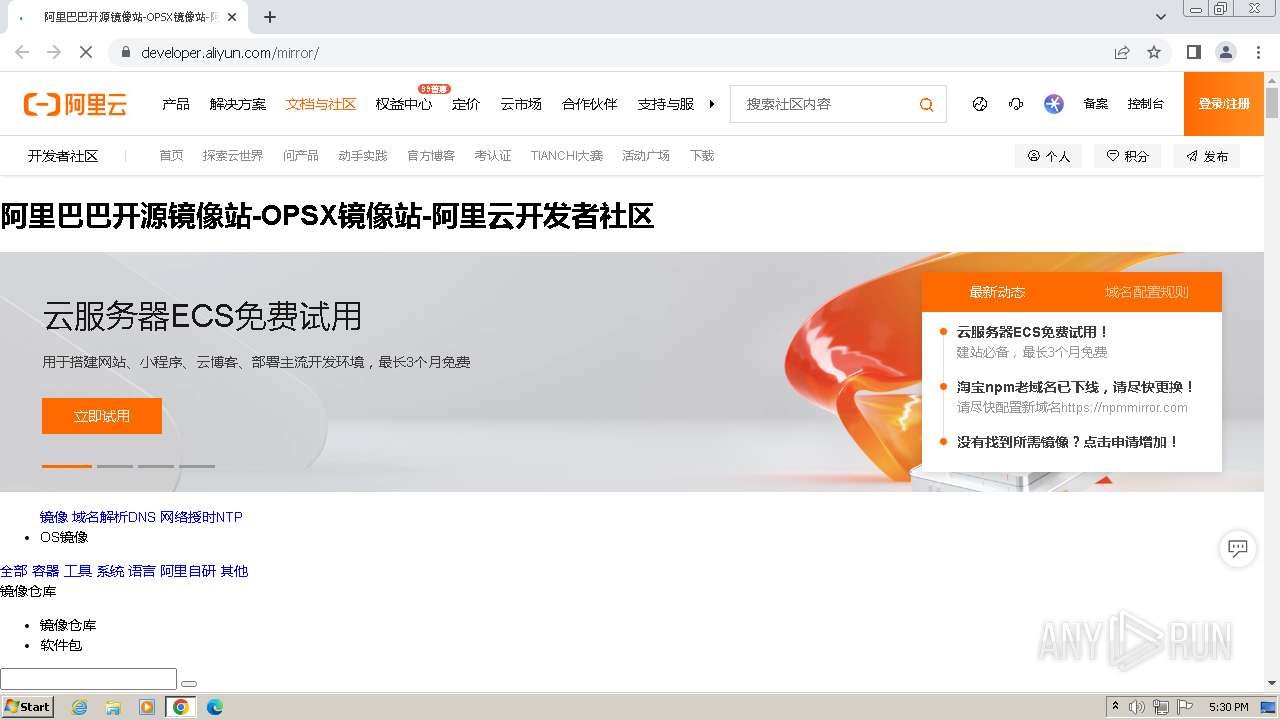Switch to 最新动态 tab
Screen dimensions: 1280x720
[997, 292]
